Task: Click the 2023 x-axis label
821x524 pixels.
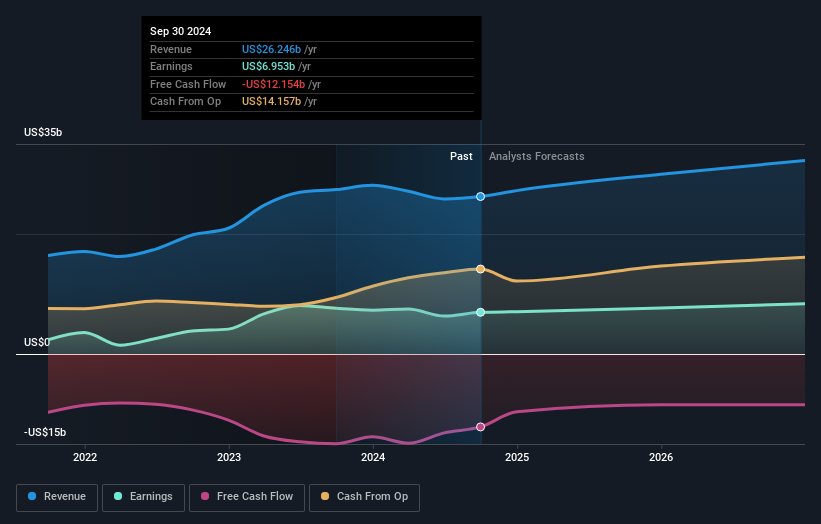Action: click(x=229, y=457)
